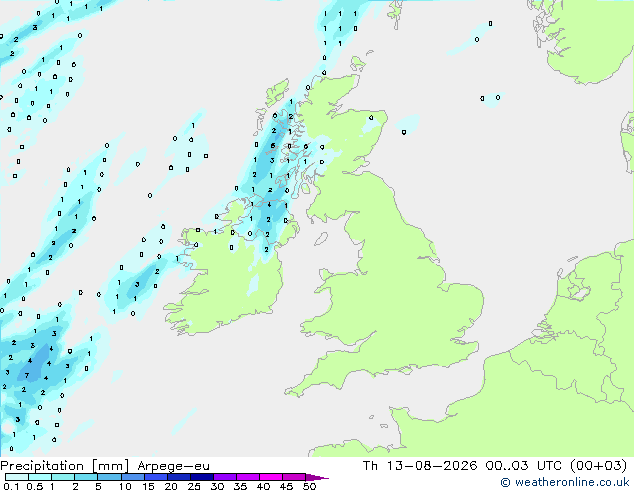Viewport: 634px width, 490px height.
Task: Click the legend label '35'
Action: (240, 486)
